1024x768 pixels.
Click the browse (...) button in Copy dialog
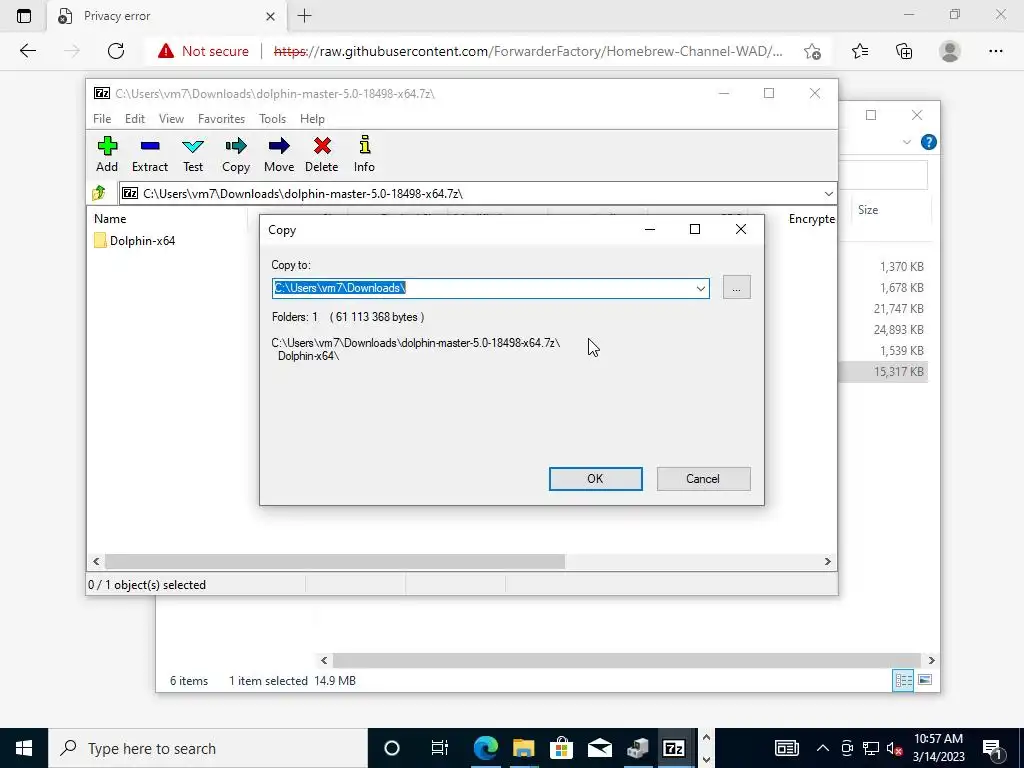(737, 288)
